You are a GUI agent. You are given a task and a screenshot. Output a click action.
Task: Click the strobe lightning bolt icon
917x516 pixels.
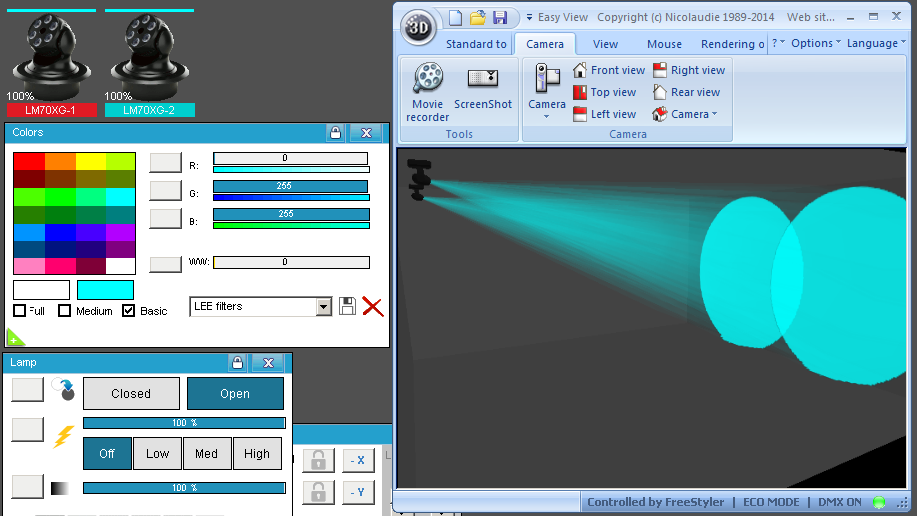(64, 436)
